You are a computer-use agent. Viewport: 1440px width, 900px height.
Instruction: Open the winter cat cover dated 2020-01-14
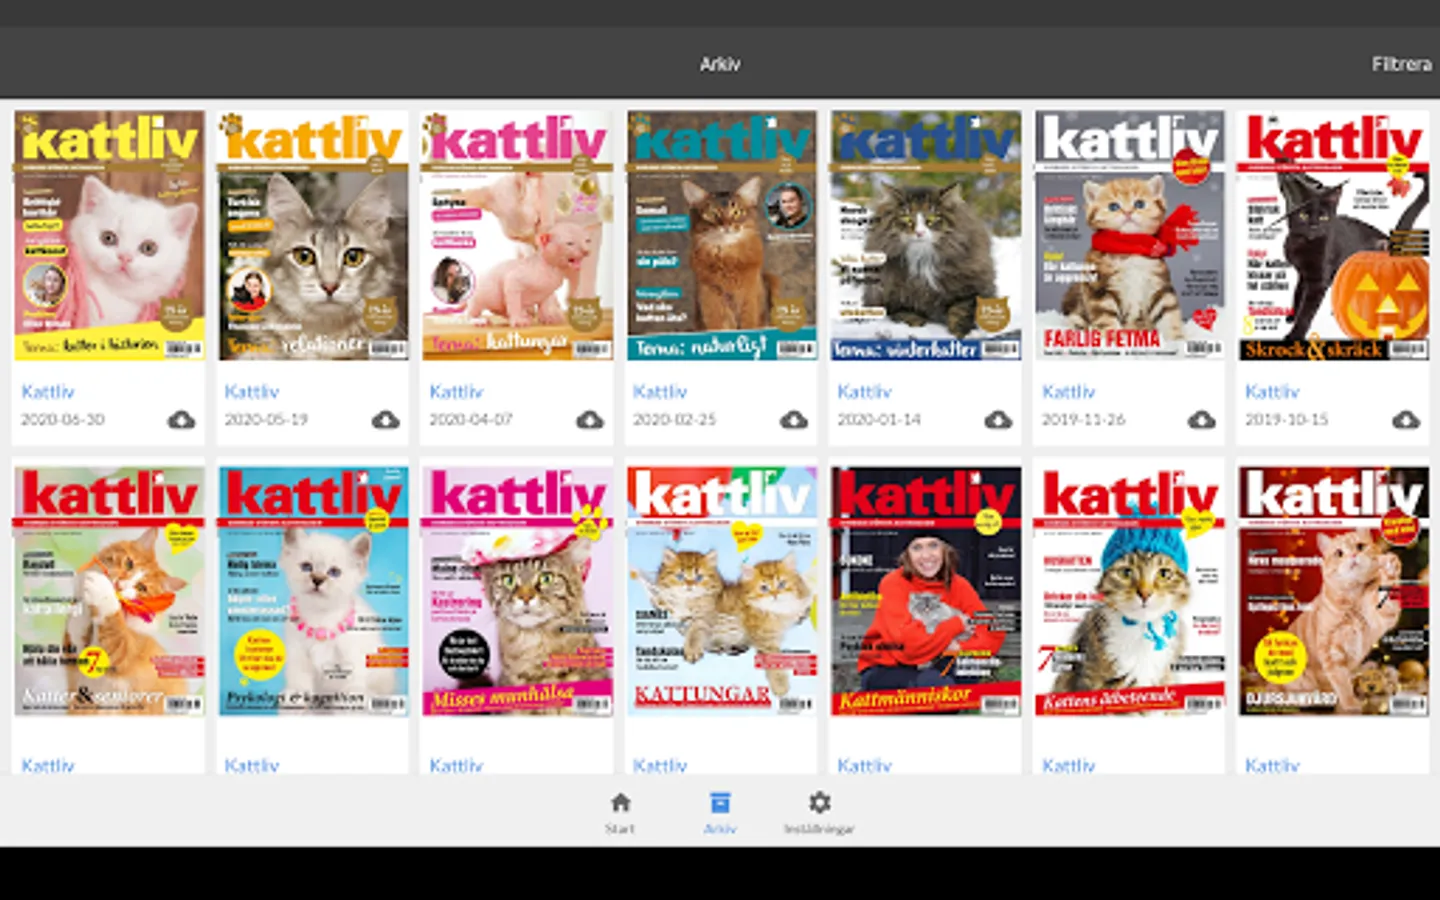click(926, 235)
